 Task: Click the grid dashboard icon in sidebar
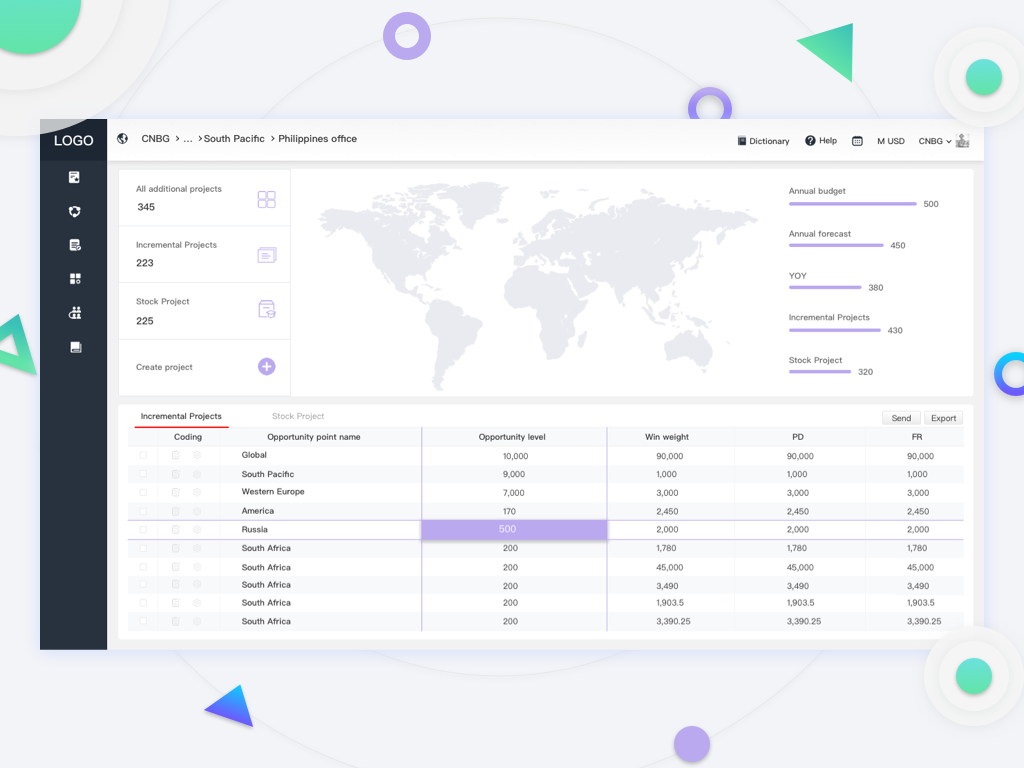(74, 278)
